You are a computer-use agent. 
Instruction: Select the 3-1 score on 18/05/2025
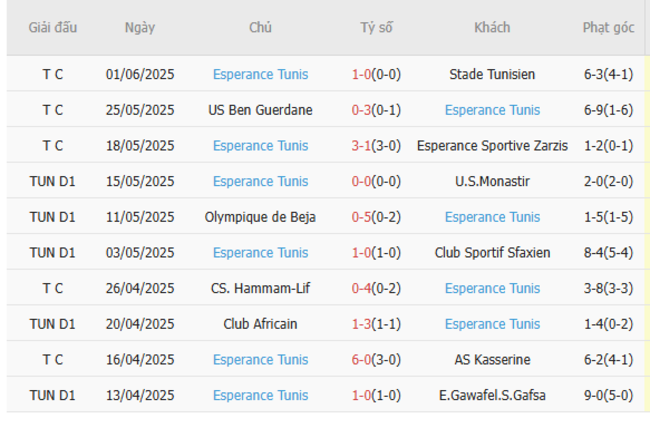(x=363, y=145)
